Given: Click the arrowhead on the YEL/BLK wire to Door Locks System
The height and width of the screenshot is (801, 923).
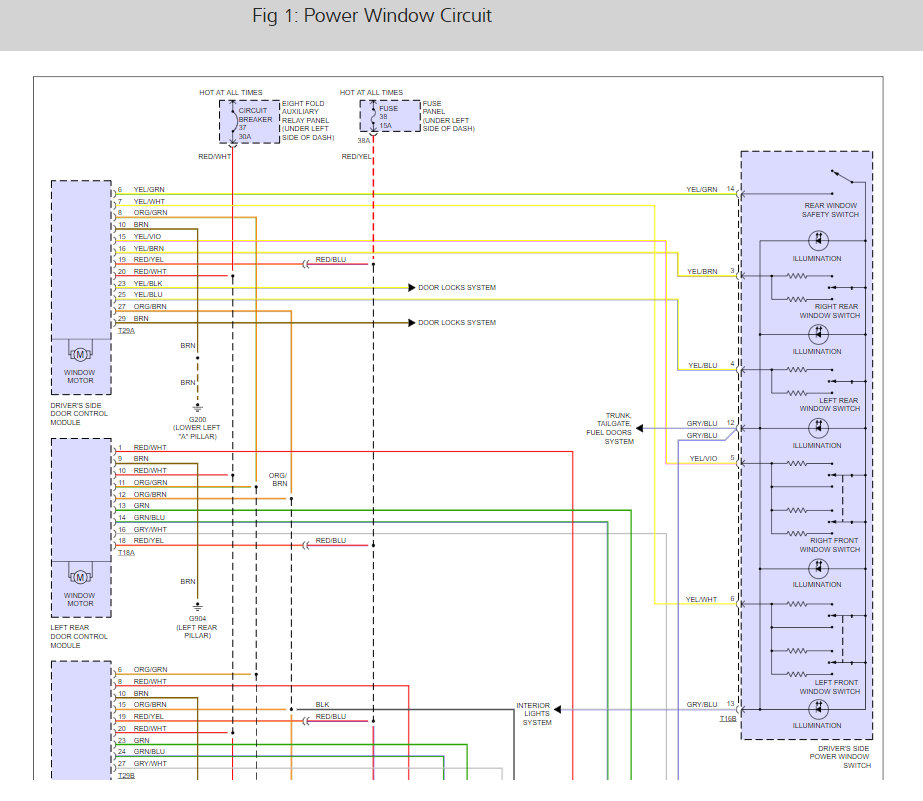Looking at the screenshot, I should [x=412, y=287].
